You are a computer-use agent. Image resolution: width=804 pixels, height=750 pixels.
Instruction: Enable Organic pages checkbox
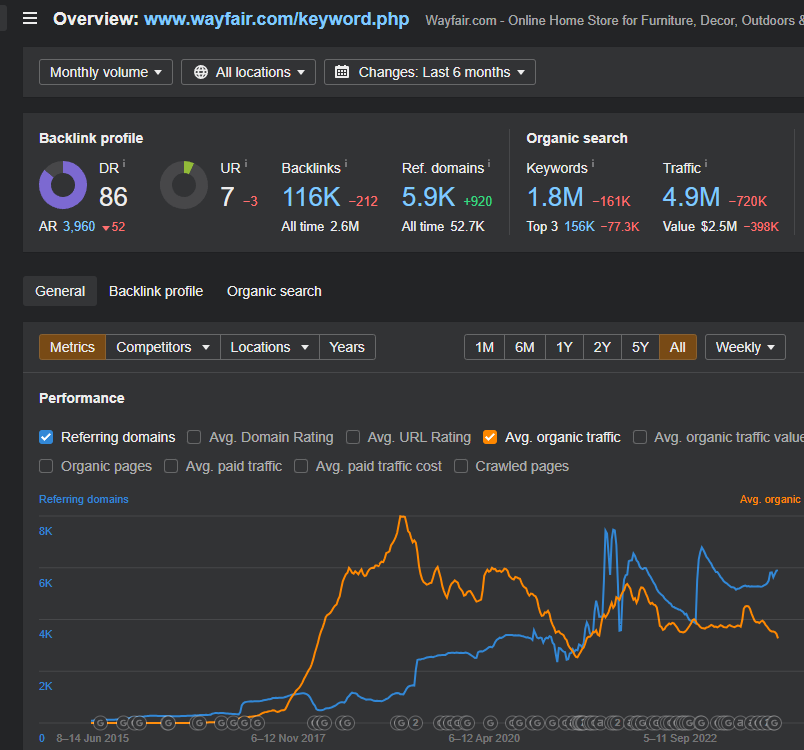(x=46, y=466)
